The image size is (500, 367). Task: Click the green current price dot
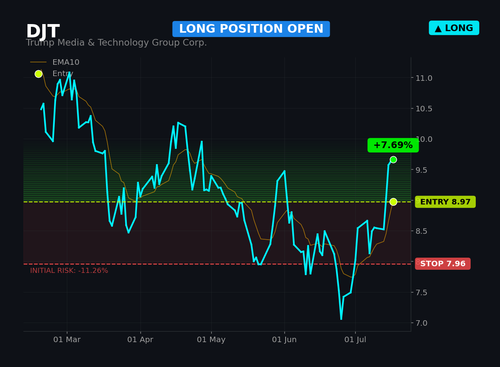click(393, 160)
